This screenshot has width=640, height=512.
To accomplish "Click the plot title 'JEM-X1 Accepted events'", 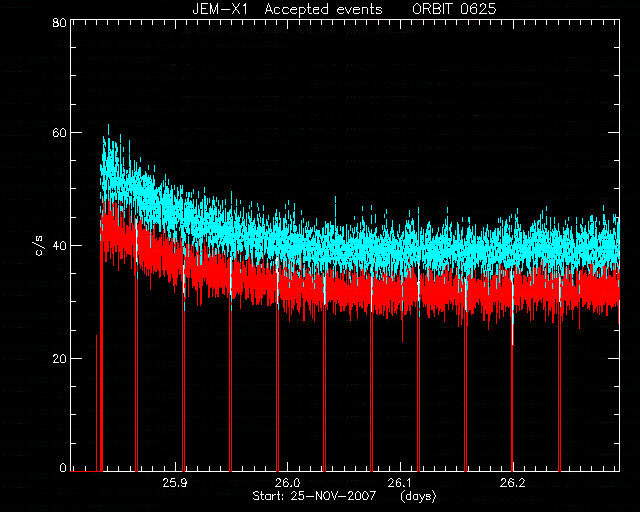I will [287, 9].
